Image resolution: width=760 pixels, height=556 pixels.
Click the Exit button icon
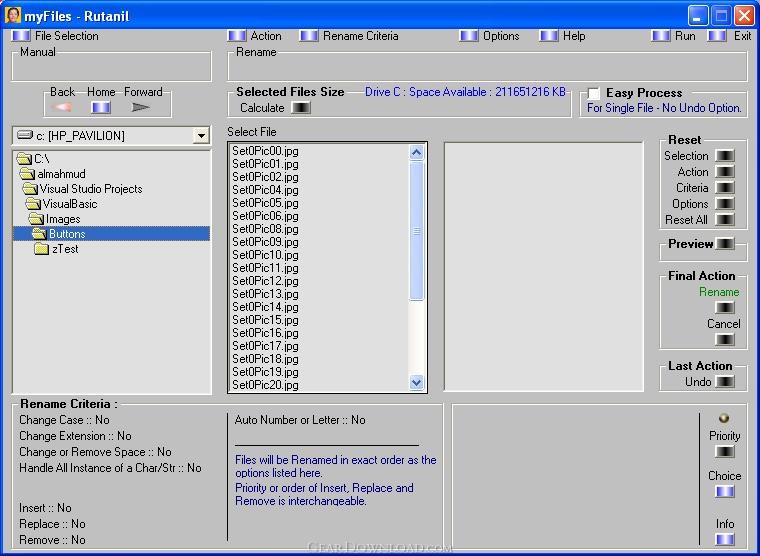tap(717, 36)
